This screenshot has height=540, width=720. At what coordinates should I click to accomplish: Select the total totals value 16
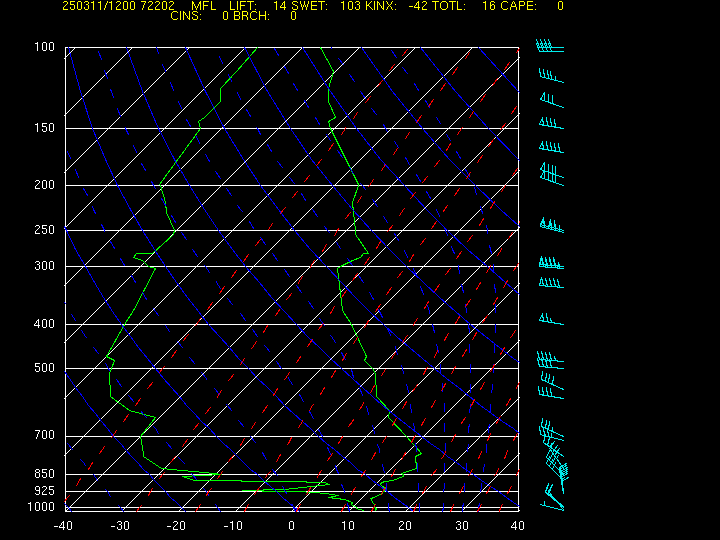pos(488,6)
